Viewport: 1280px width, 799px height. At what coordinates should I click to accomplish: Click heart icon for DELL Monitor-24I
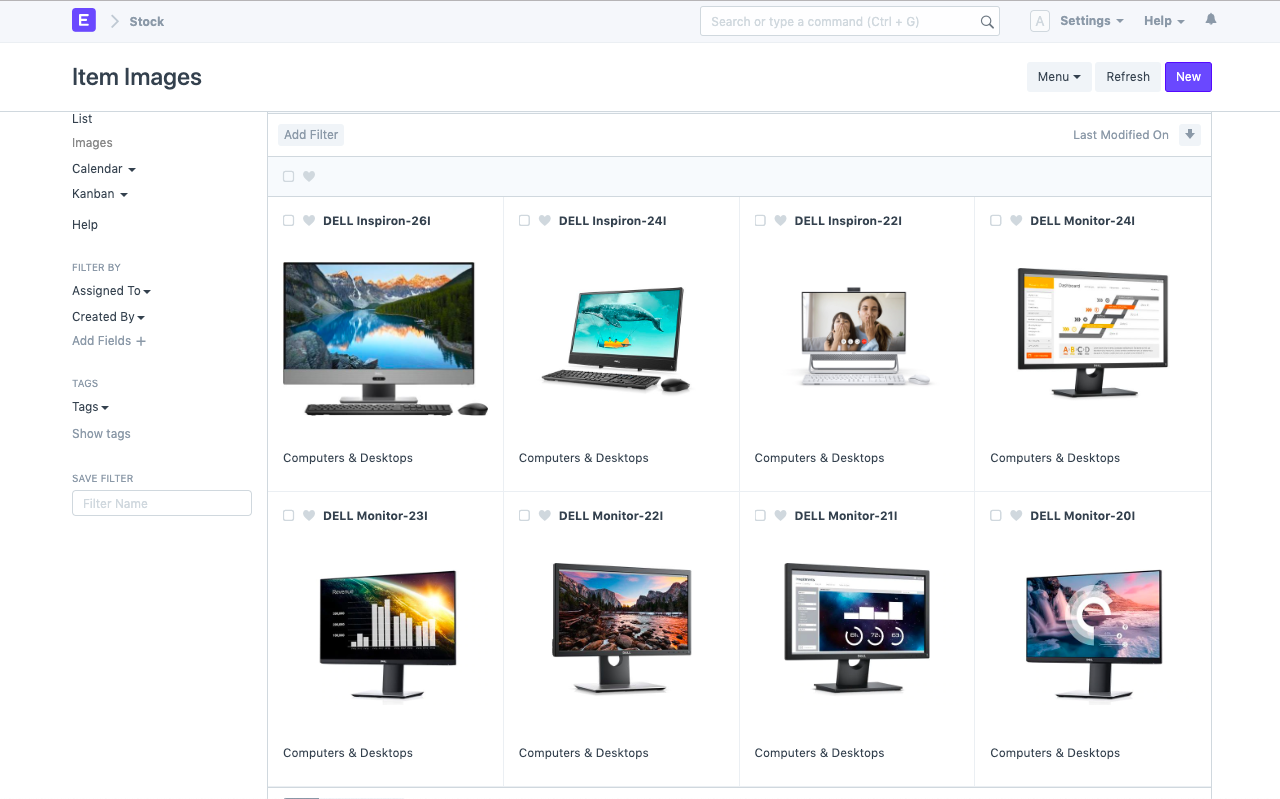click(x=1016, y=221)
